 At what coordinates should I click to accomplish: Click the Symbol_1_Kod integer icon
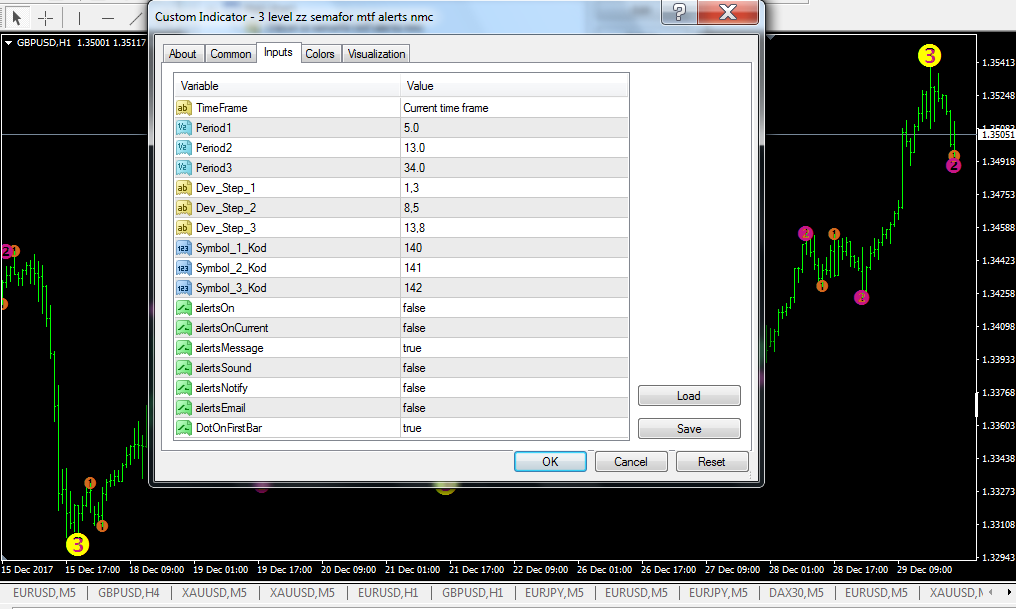(x=183, y=248)
